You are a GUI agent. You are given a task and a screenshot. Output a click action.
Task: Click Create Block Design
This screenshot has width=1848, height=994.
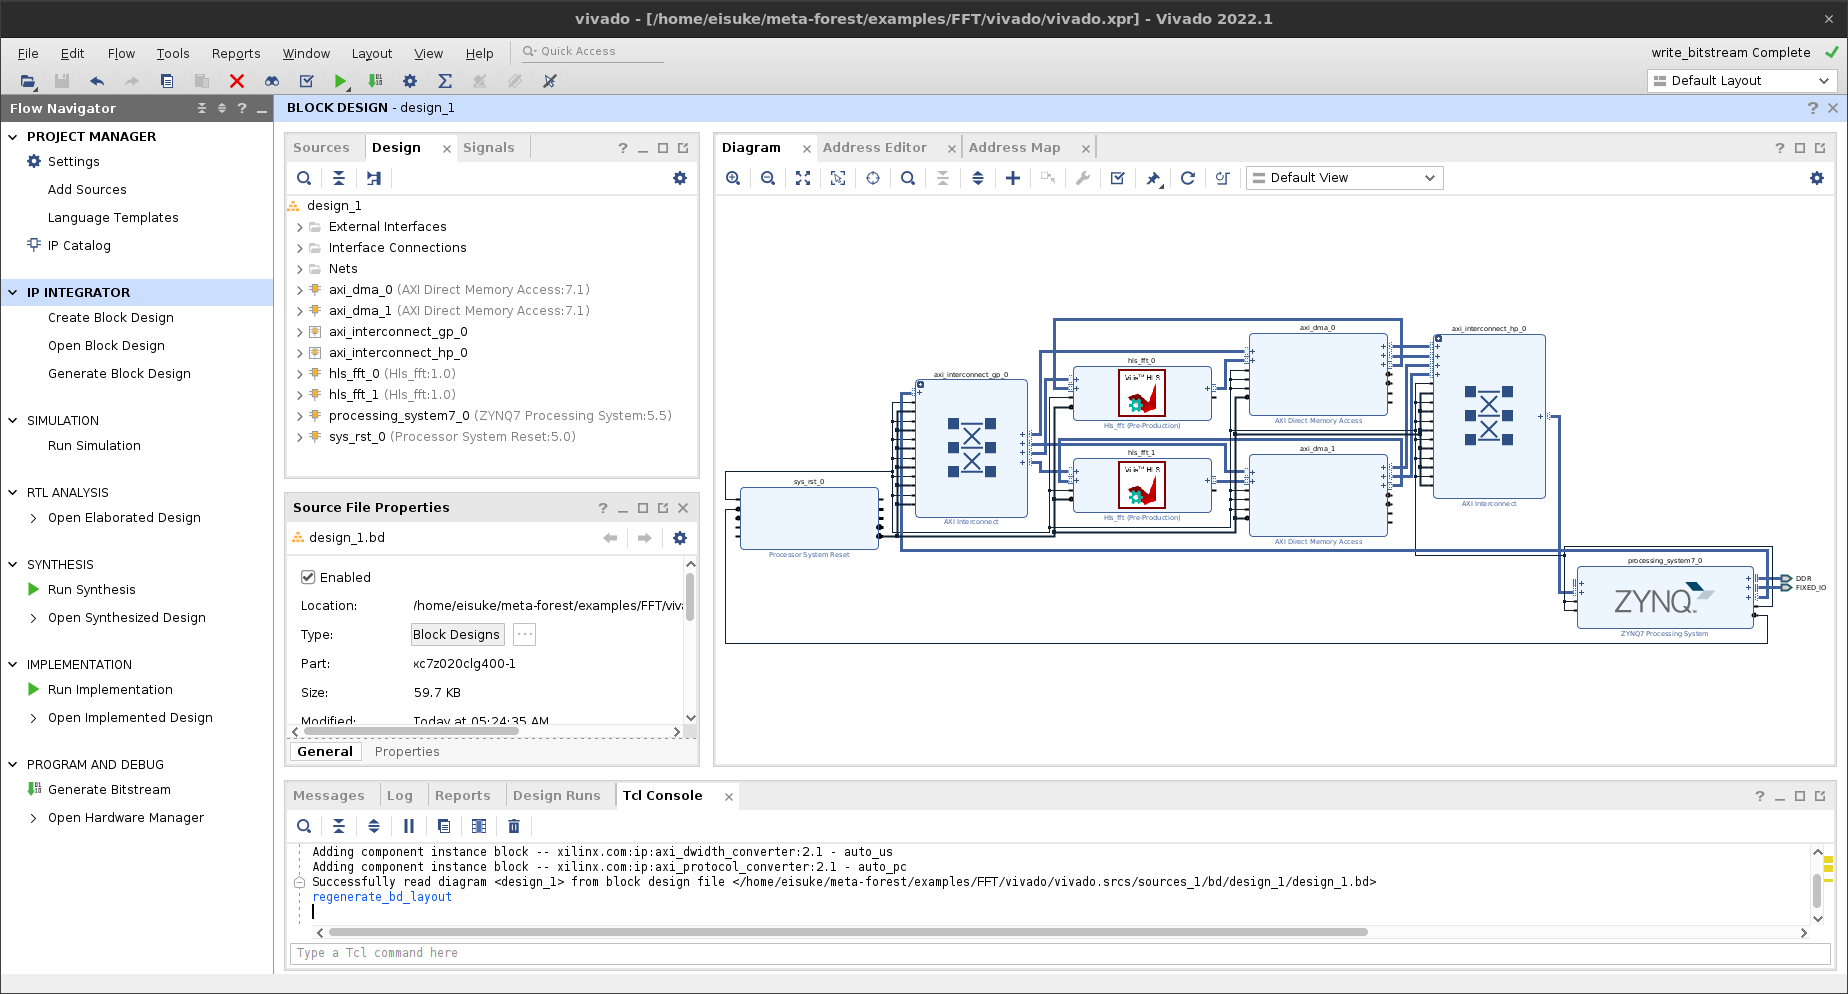point(111,318)
